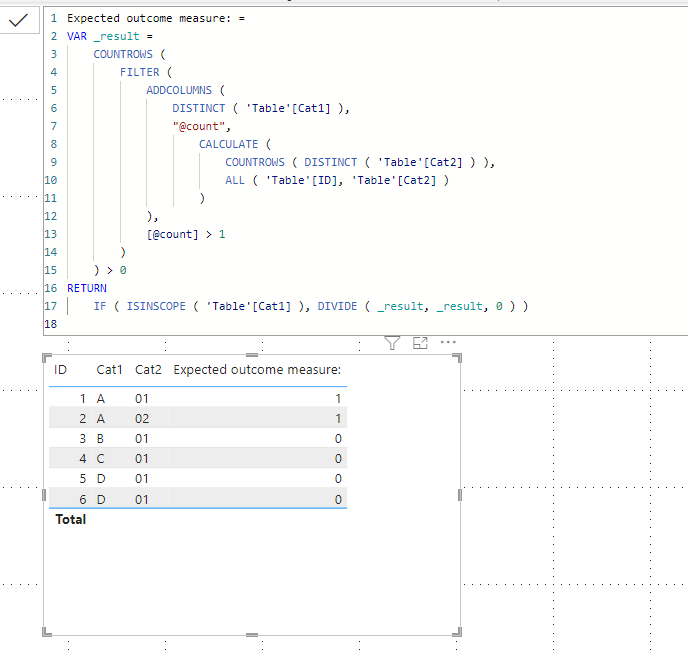The height and width of the screenshot is (655, 688).
Task: Click the [@count] > 1 condition
Action: pos(186,234)
